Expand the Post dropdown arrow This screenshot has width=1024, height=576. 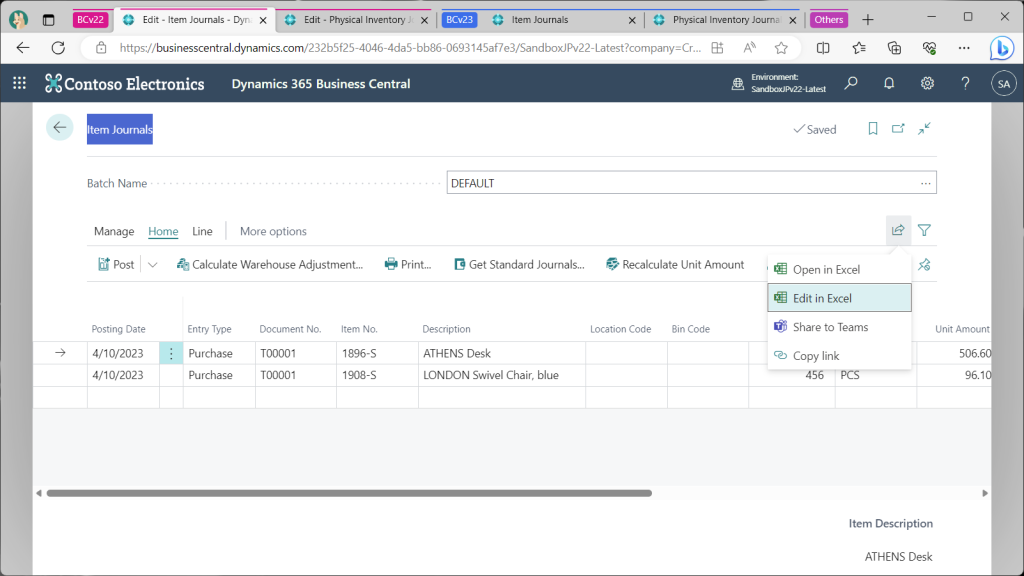click(x=152, y=264)
